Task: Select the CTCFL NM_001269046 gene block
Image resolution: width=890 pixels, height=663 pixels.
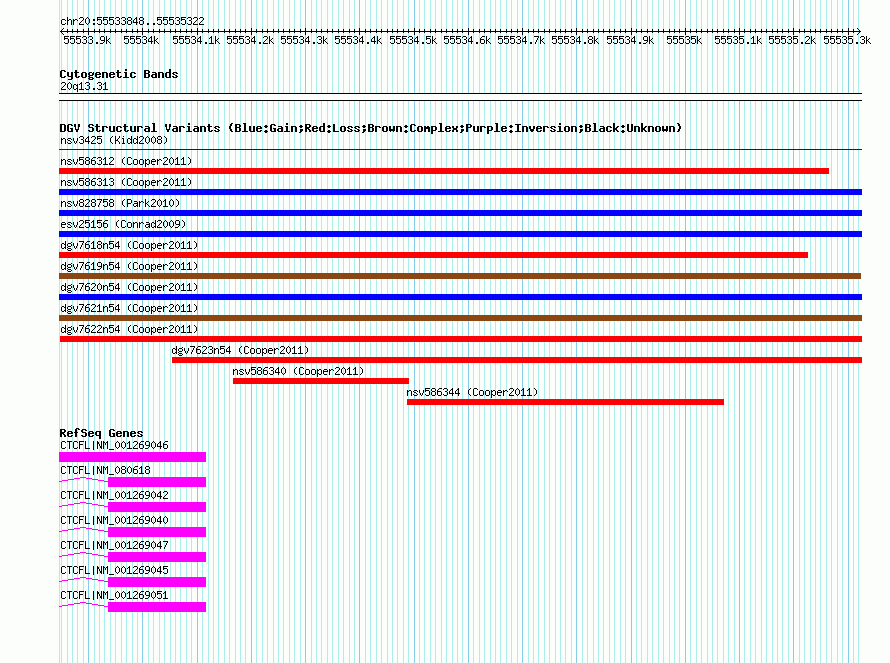Action: pyautogui.click(x=132, y=457)
